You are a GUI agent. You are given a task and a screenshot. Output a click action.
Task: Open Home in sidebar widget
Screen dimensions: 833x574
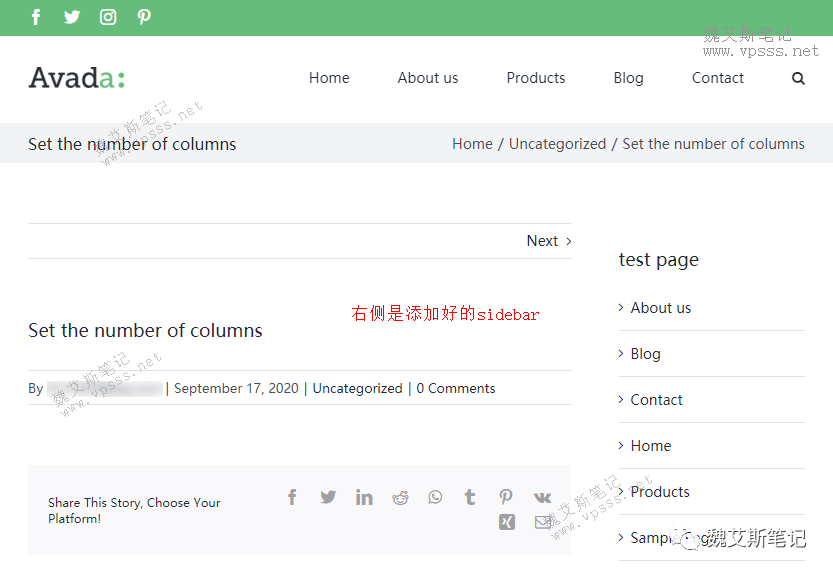pyautogui.click(x=651, y=446)
